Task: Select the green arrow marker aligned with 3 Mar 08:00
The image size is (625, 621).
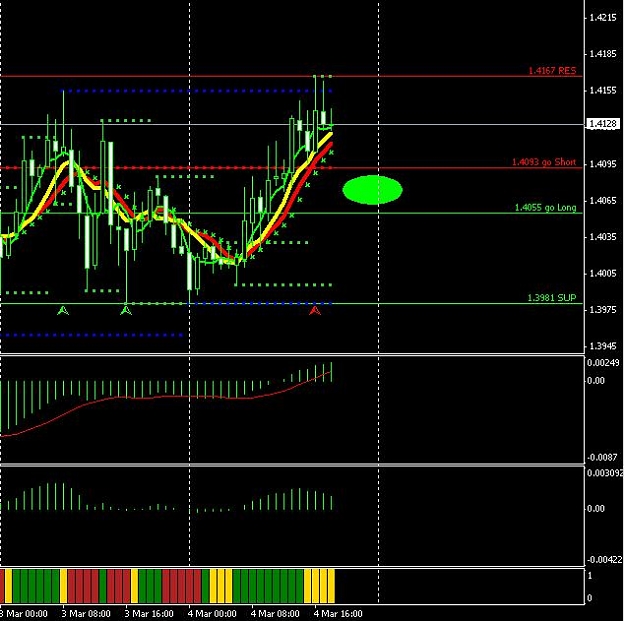Action: tap(63, 310)
